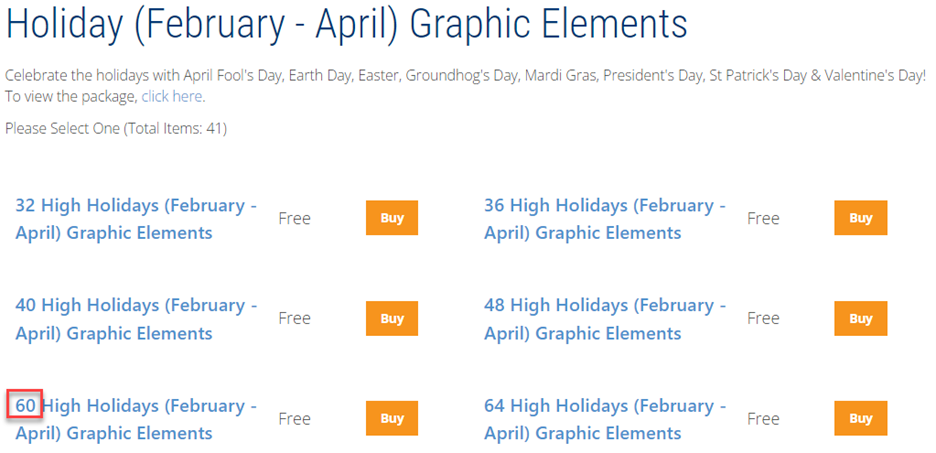Click Buy for the 36 High Holidays item

860,218
